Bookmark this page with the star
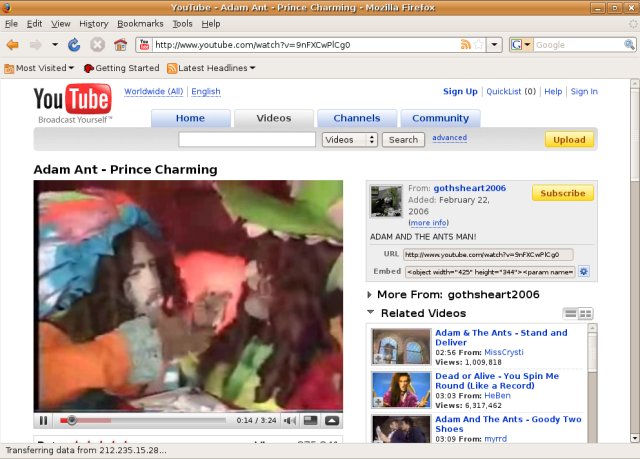640x459 pixels. tap(479, 44)
